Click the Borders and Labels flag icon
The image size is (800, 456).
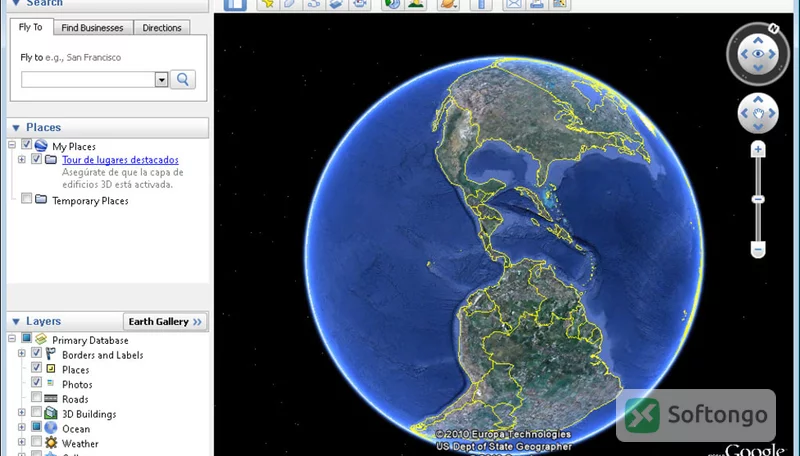tap(51, 353)
